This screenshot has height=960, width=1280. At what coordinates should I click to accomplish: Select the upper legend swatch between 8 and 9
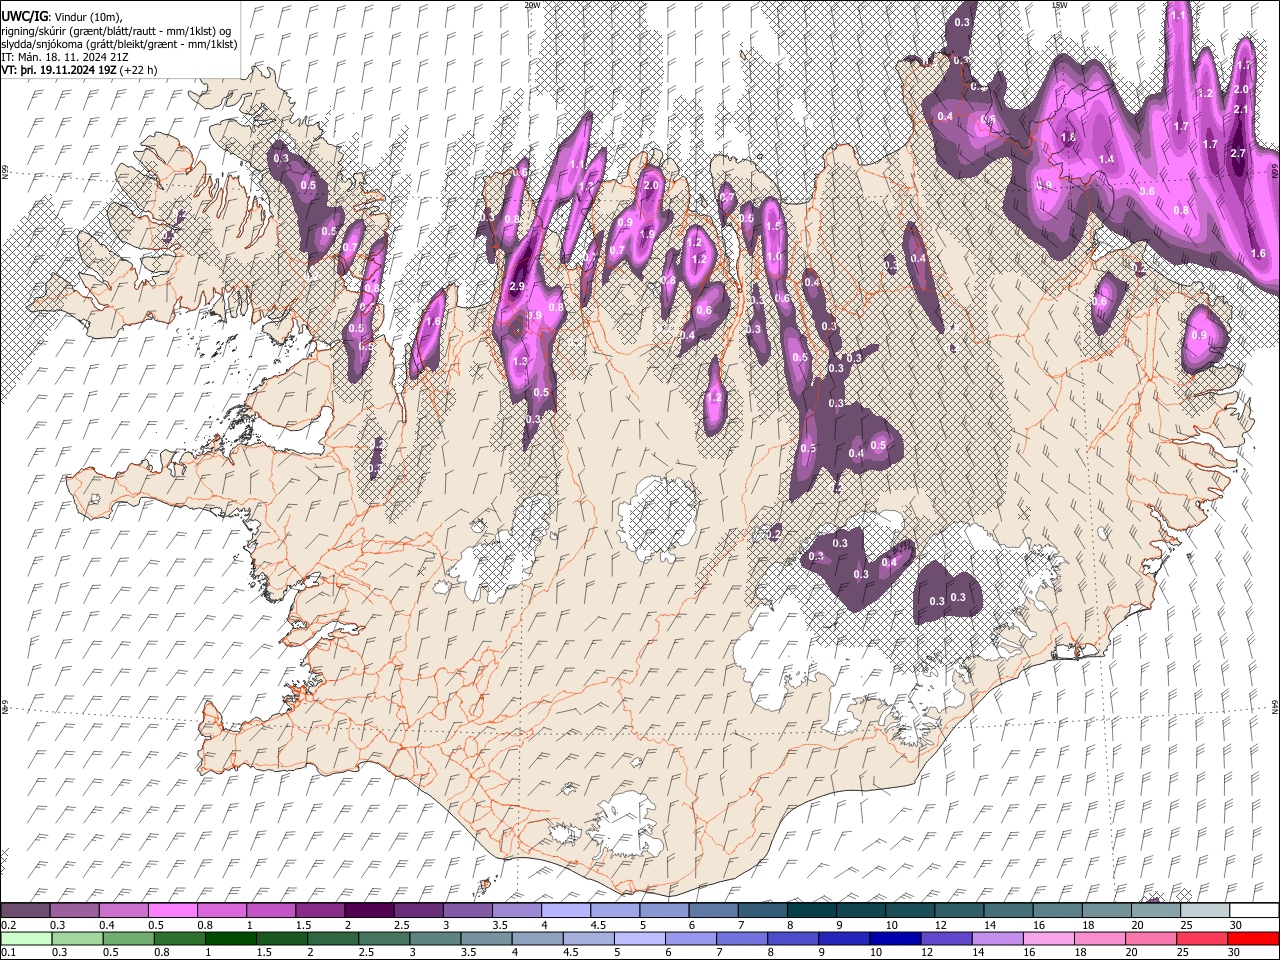click(x=810, y=910)
